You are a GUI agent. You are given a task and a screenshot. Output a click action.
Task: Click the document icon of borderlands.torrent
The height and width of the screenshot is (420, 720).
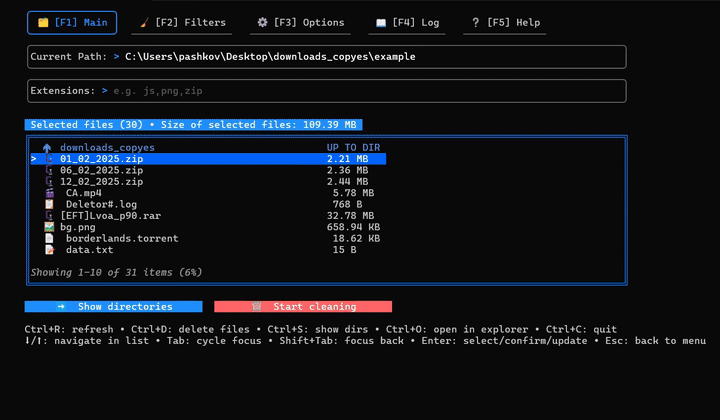click(x=49, y=239)
